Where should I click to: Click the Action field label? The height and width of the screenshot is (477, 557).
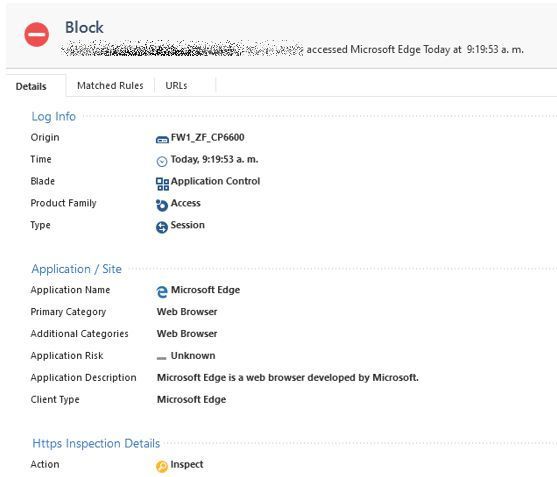45,464
